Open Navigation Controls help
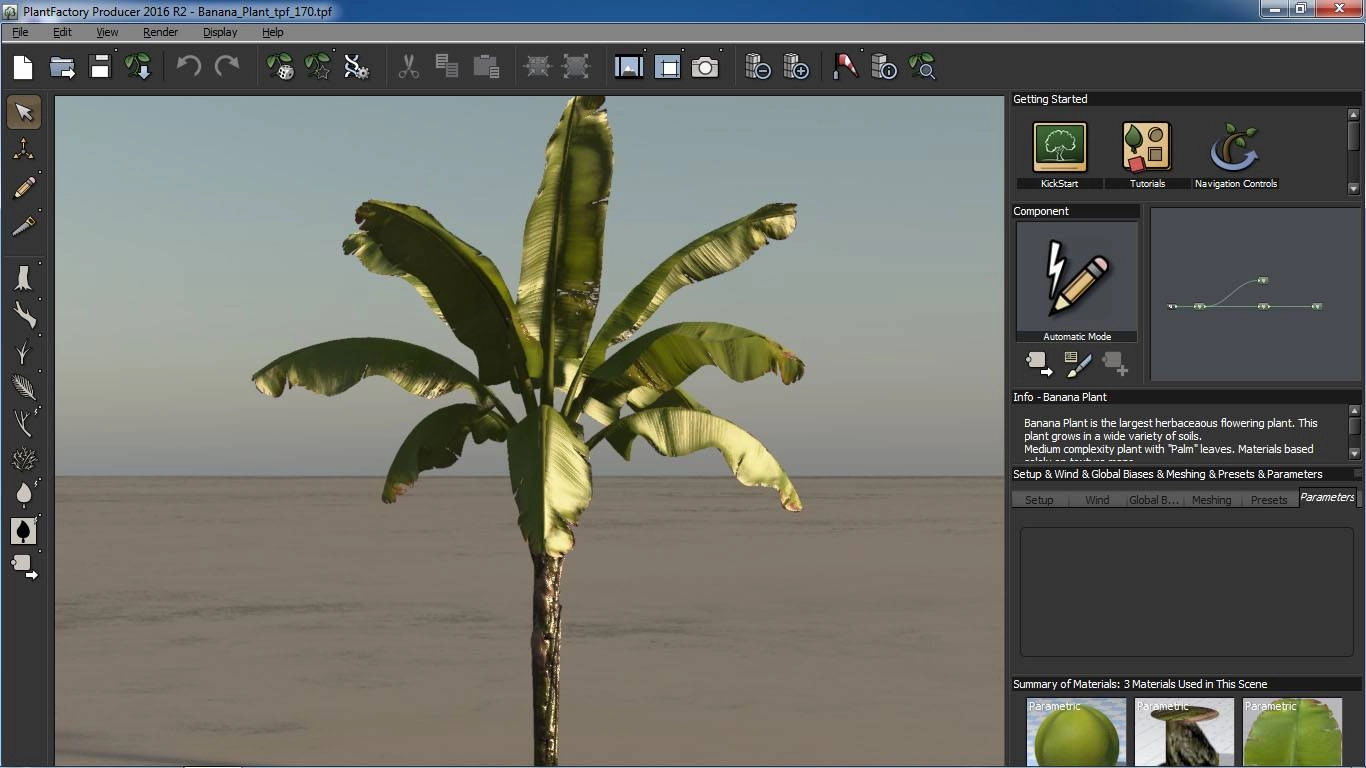Screen dimensions: 1366x768 coord(1236,155)
